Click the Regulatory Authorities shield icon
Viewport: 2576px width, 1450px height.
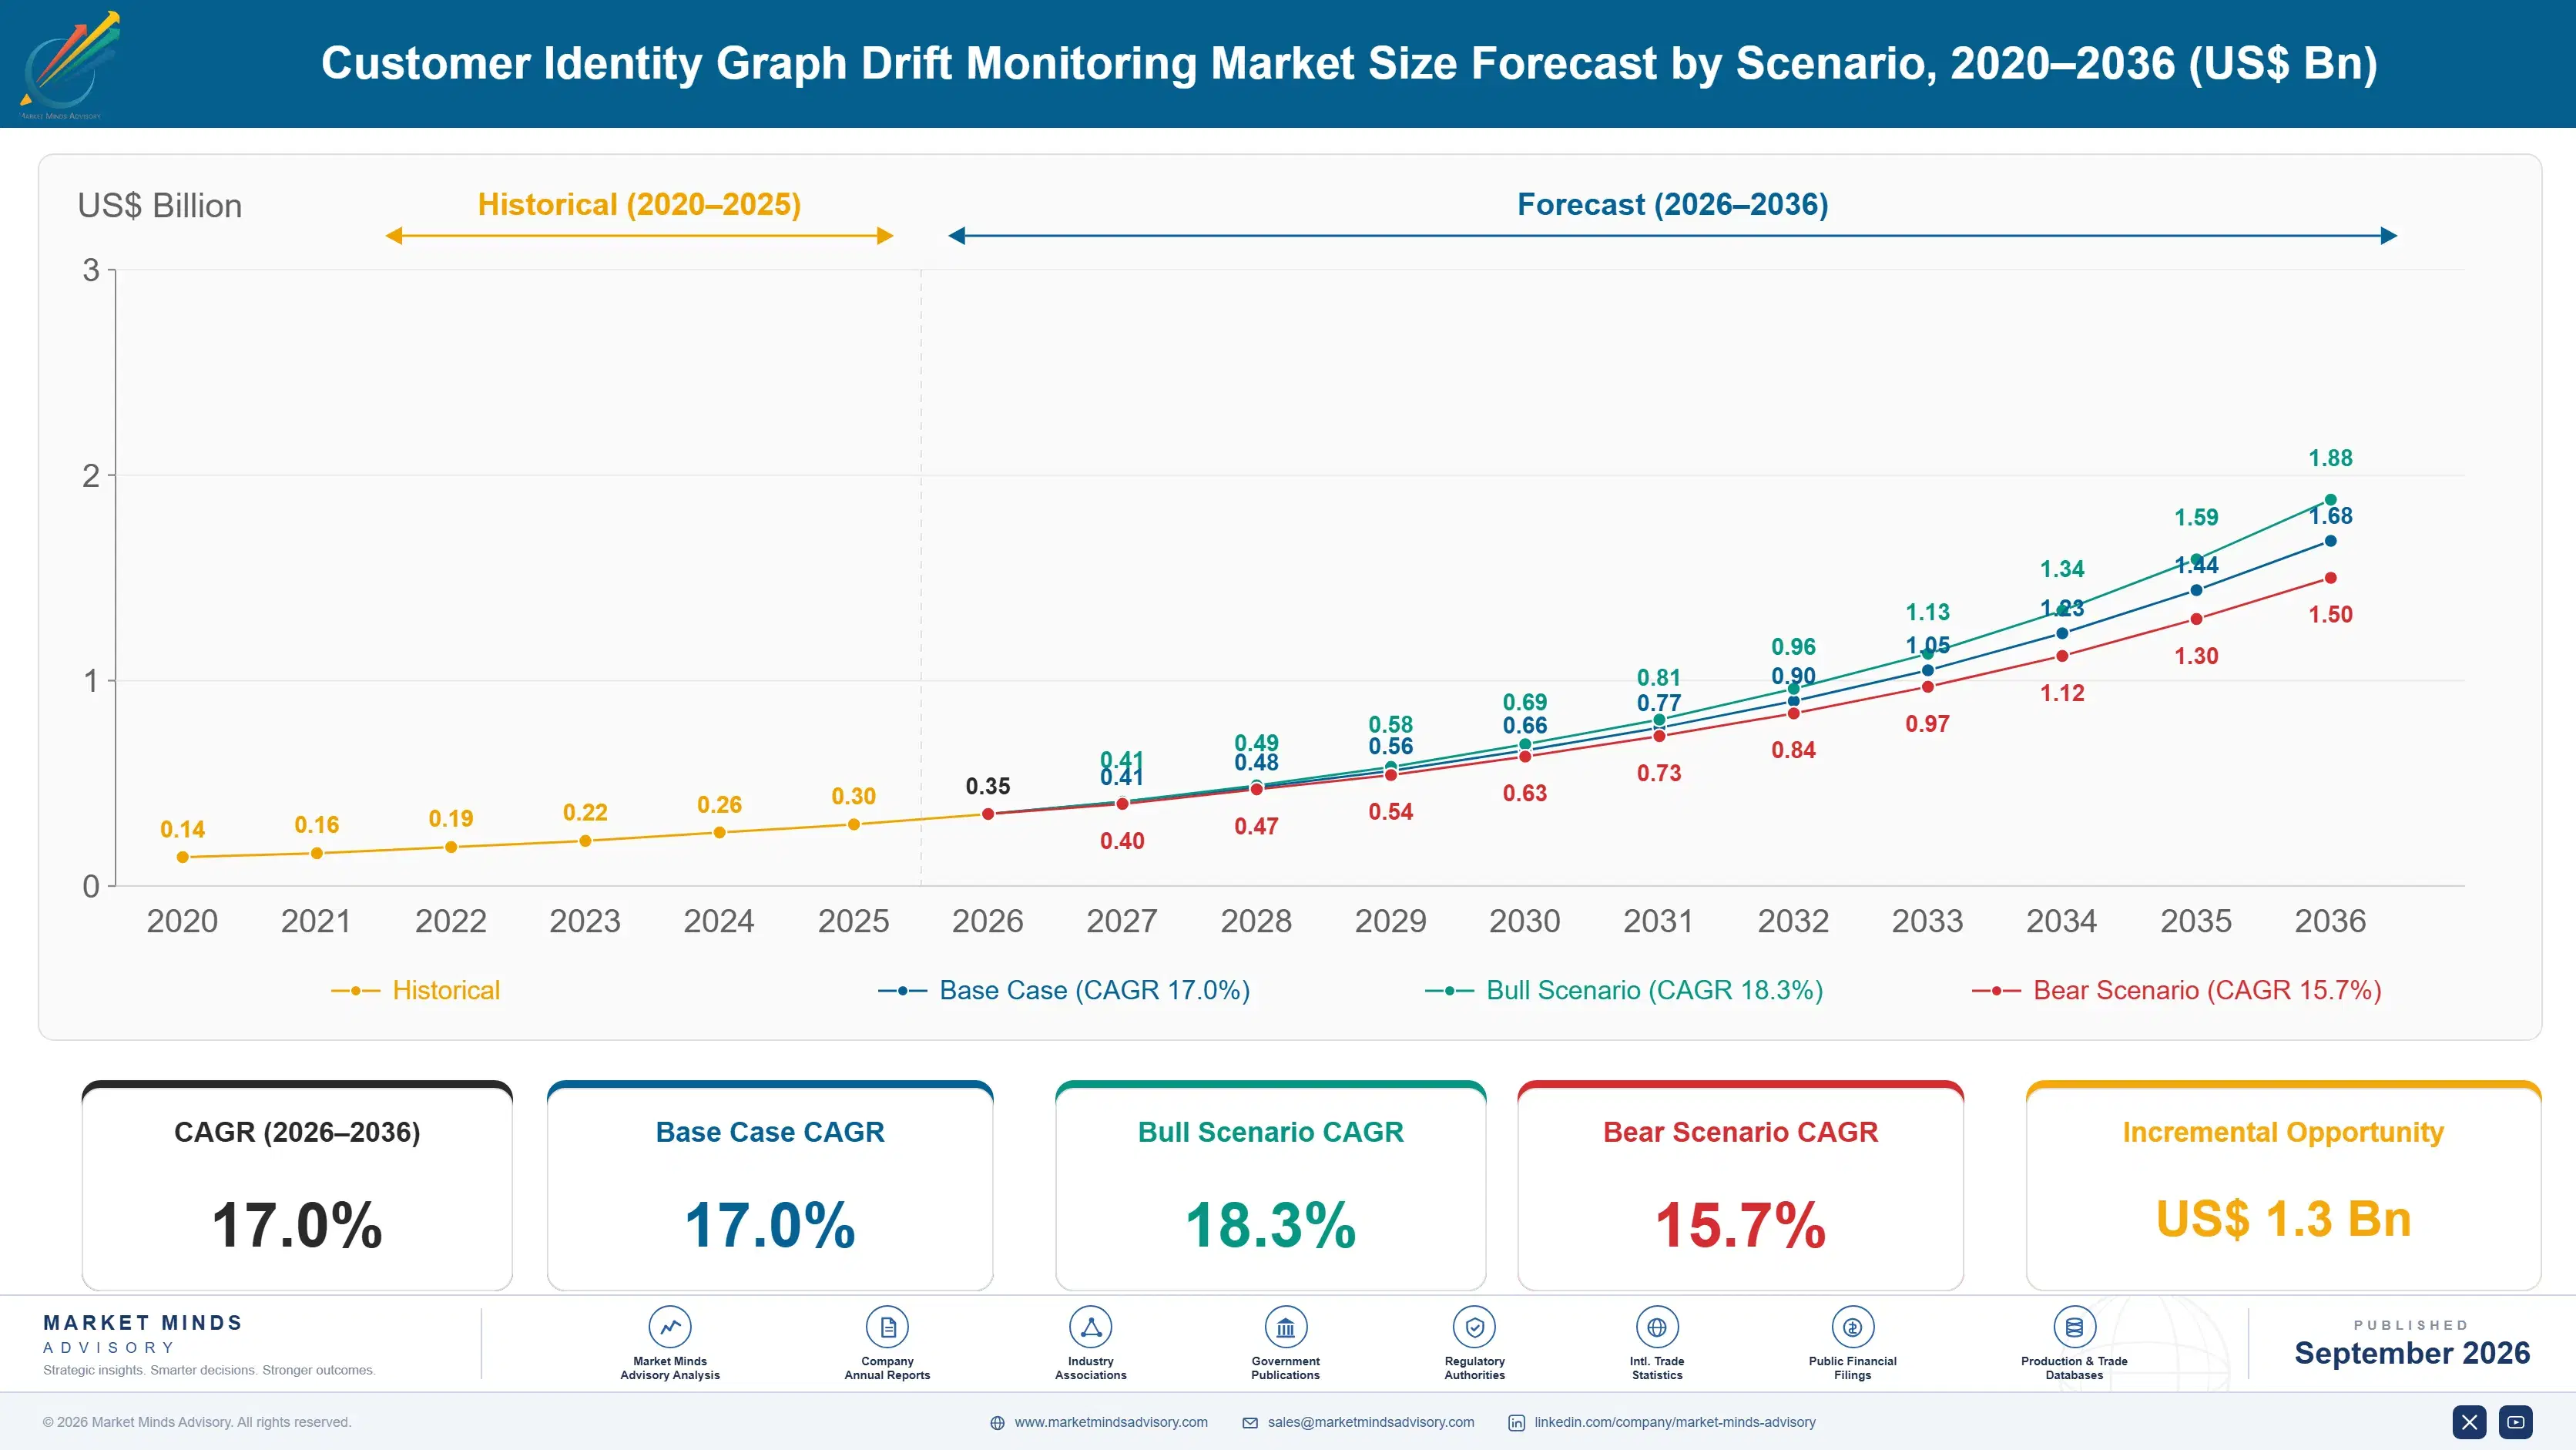pyautogui.click(x=1475, y=1327)
